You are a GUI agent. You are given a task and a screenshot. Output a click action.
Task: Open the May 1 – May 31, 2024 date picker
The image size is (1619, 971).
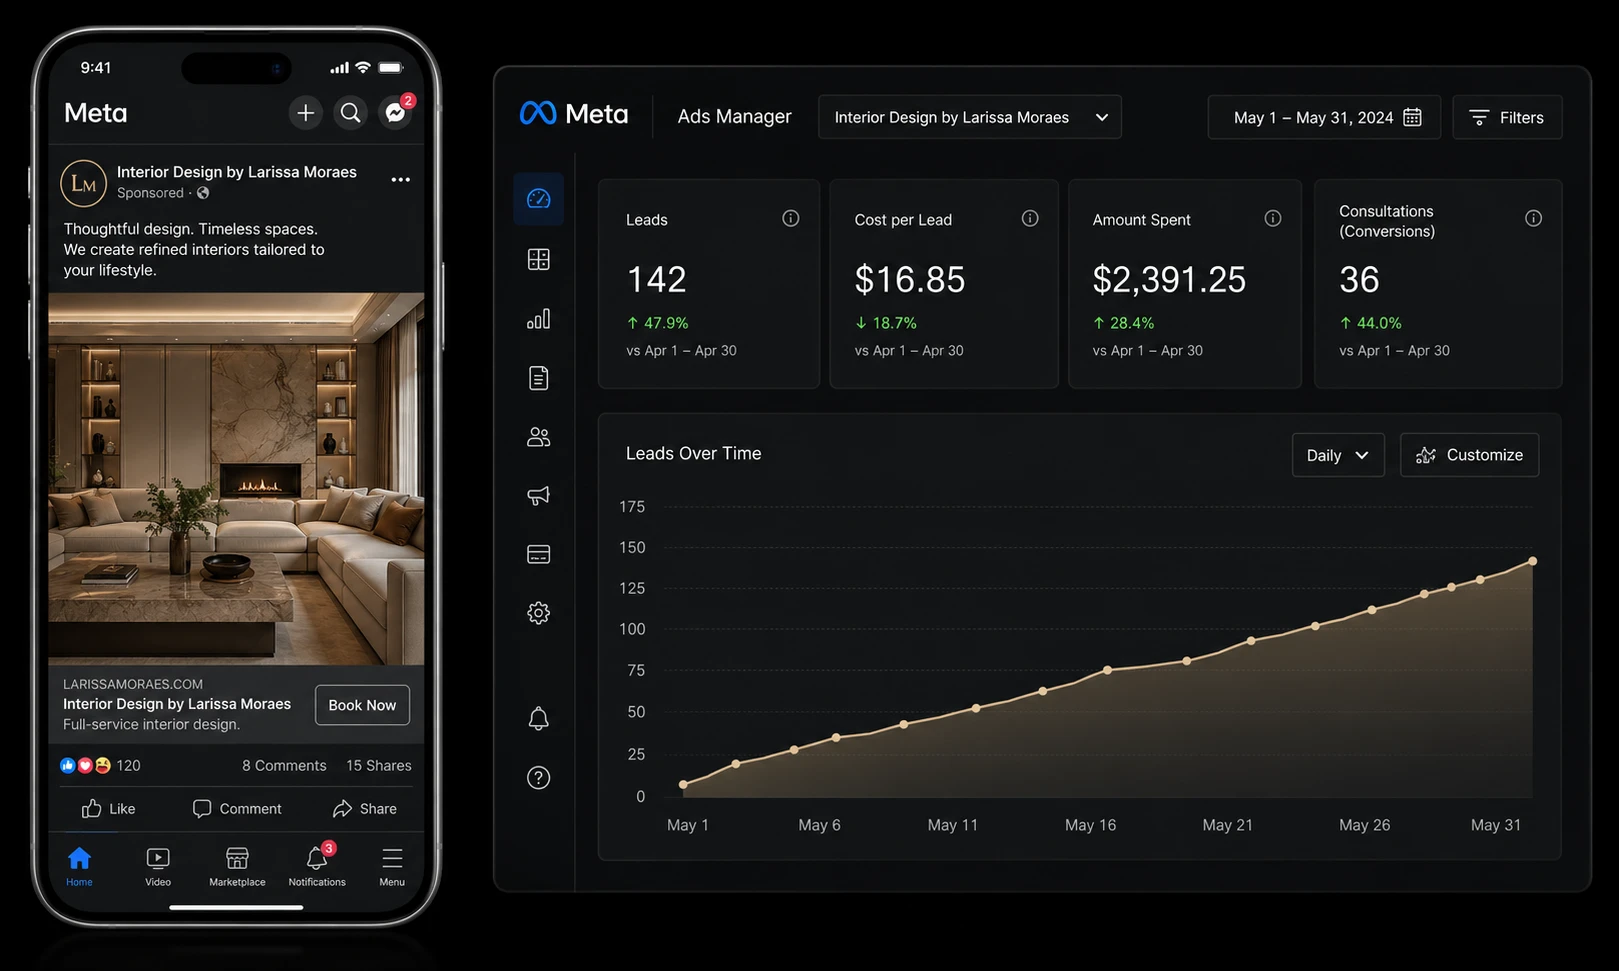[1324, 117]
